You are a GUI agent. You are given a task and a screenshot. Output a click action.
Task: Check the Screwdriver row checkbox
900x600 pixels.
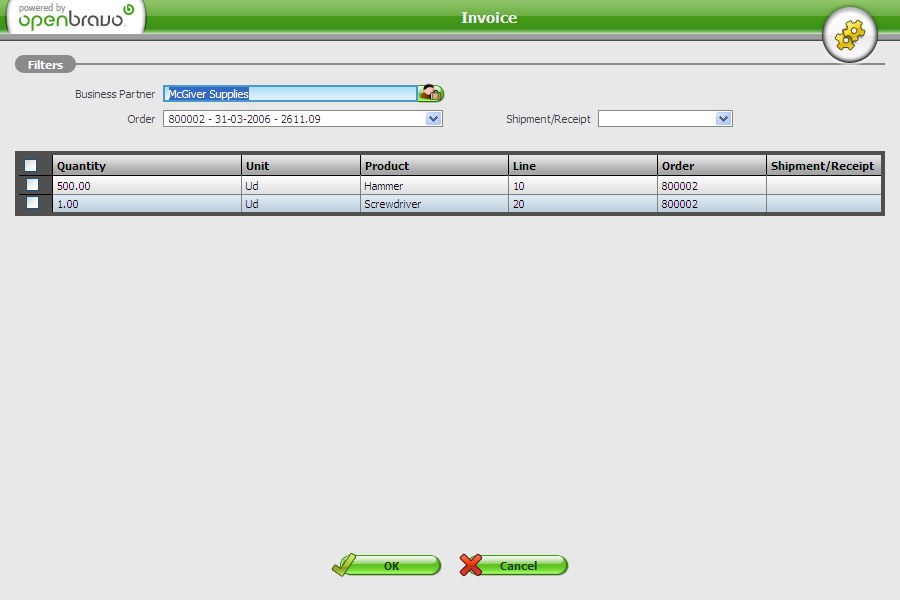click(x=33, y=203)
